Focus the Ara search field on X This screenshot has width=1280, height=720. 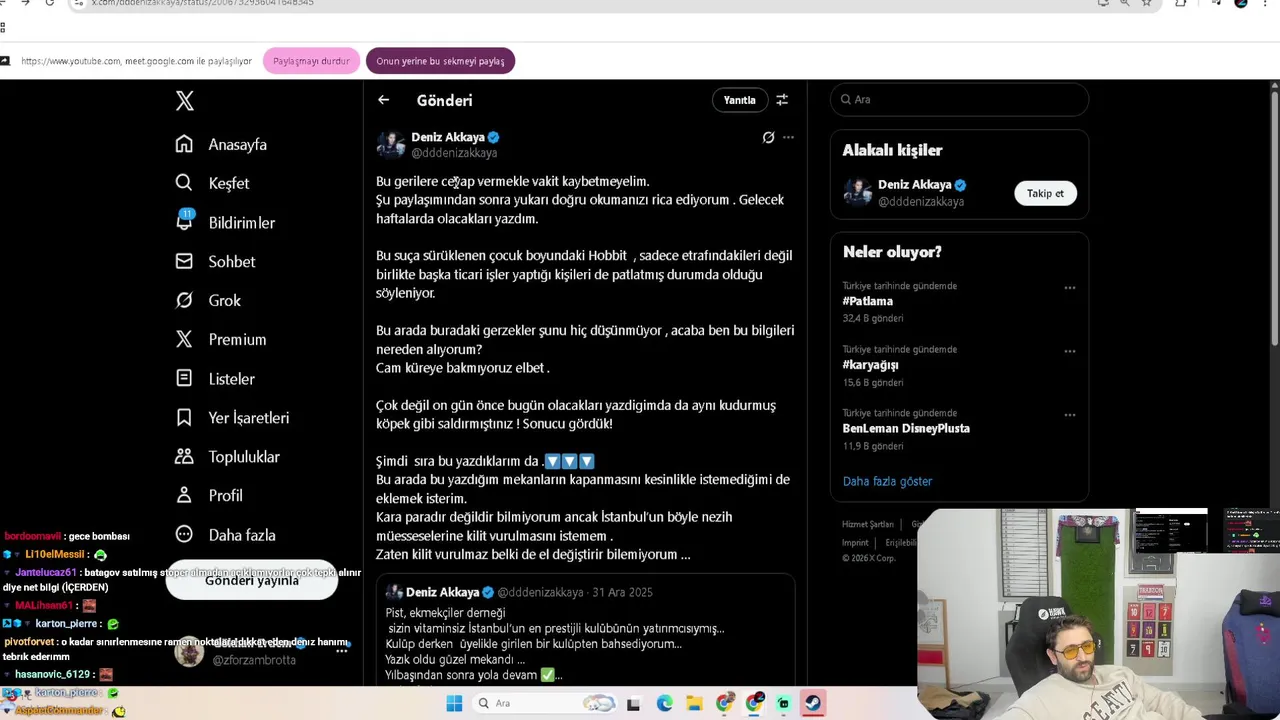coord(960,99)
